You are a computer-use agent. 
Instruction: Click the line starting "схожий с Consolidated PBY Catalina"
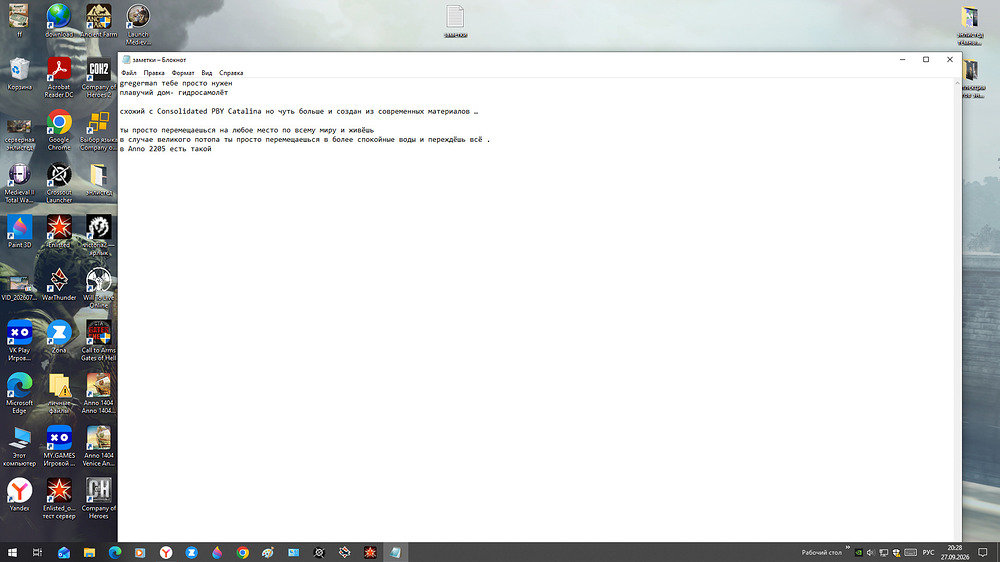pos(298,111)
